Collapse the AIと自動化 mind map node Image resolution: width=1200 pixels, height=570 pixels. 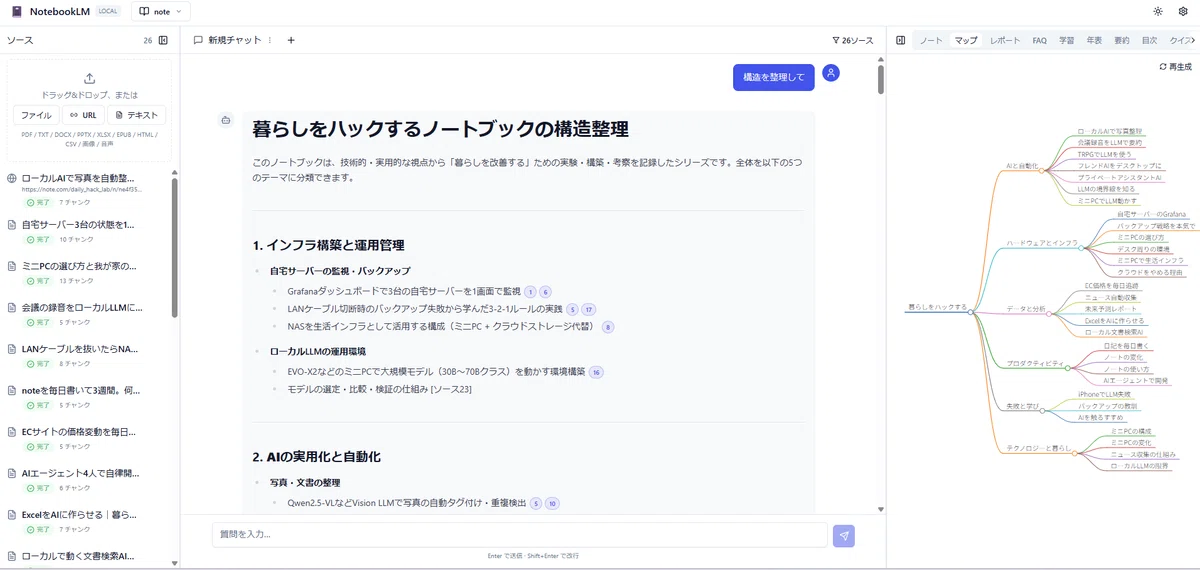pyautogui.click(x=1042, y=171)
